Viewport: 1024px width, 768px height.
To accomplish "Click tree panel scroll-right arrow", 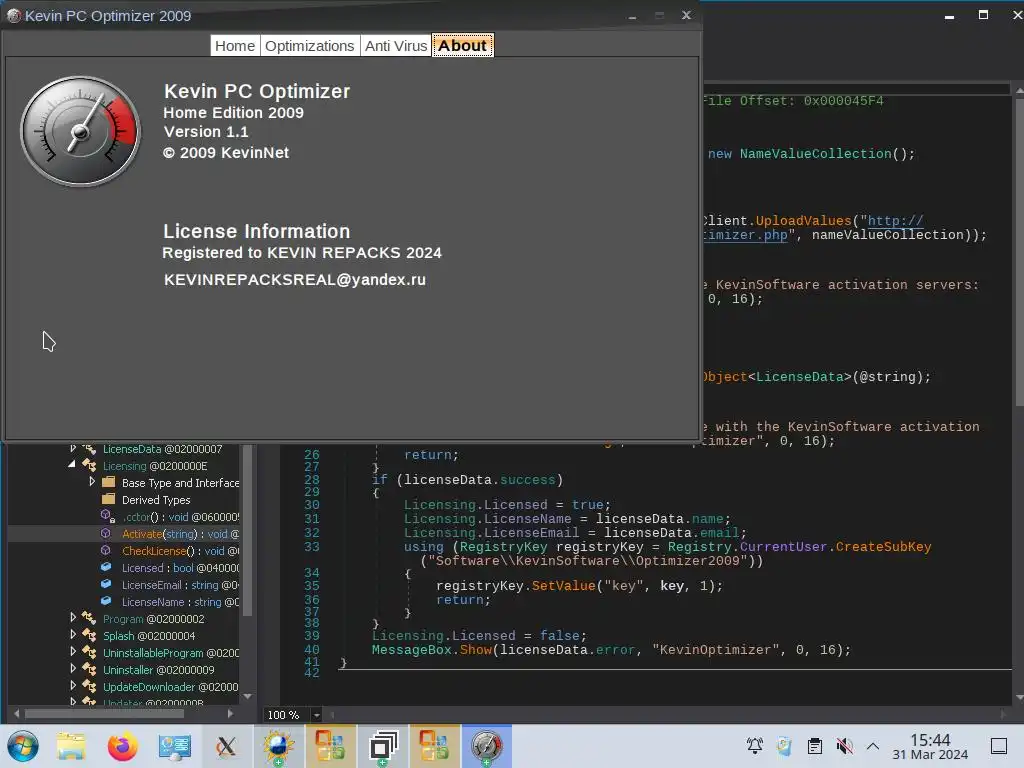I will (x=230, y=714).
